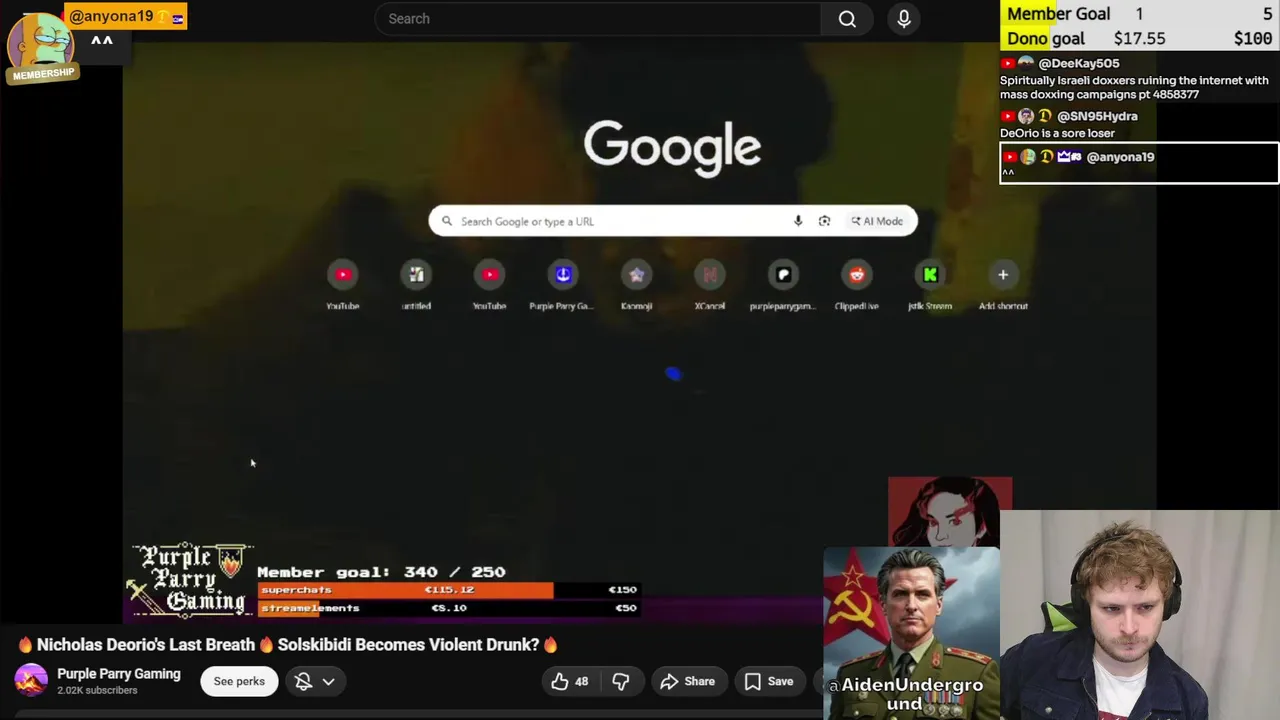Image resolution: width=1280 pixels, height=720 pixels.
Task: Click the See perks button
Action: point(239,682)
